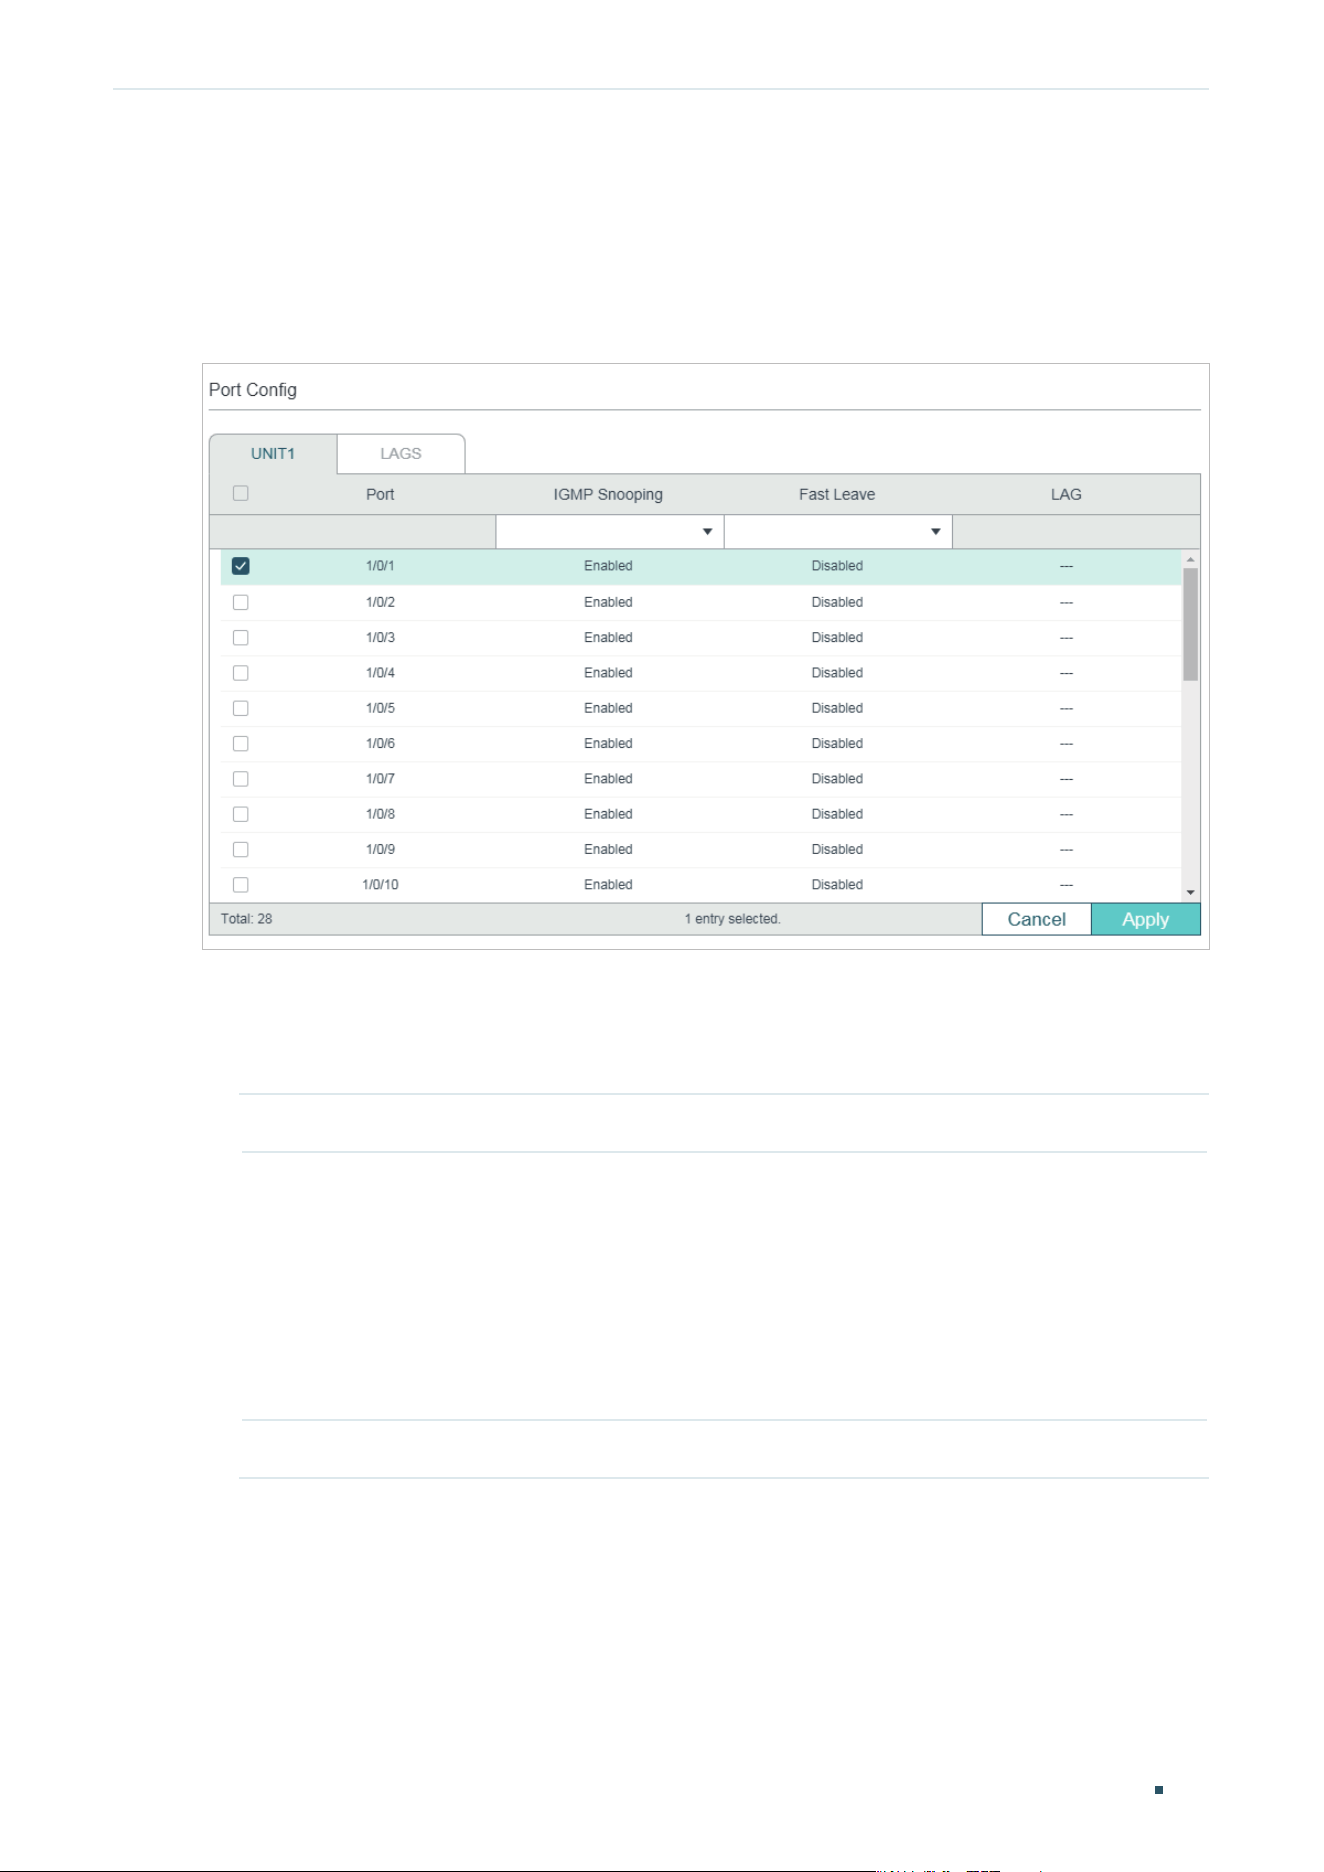This screenshot has width=1324, height=1872.
Task: Click port cell 1/0/1
Action: coord(380,566)
